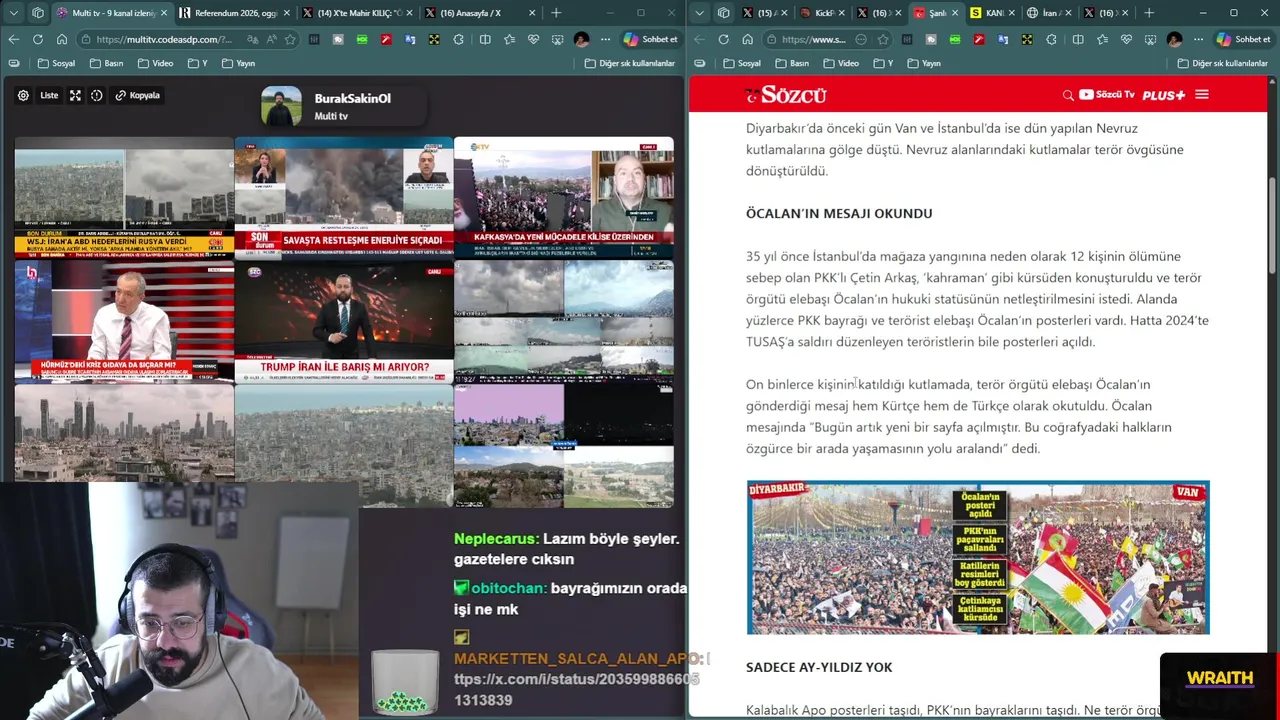Screen dimensions: 1280x720
Task: Toggle fullscreen icon in Multi tv toolbar
Action: [75, 95]
